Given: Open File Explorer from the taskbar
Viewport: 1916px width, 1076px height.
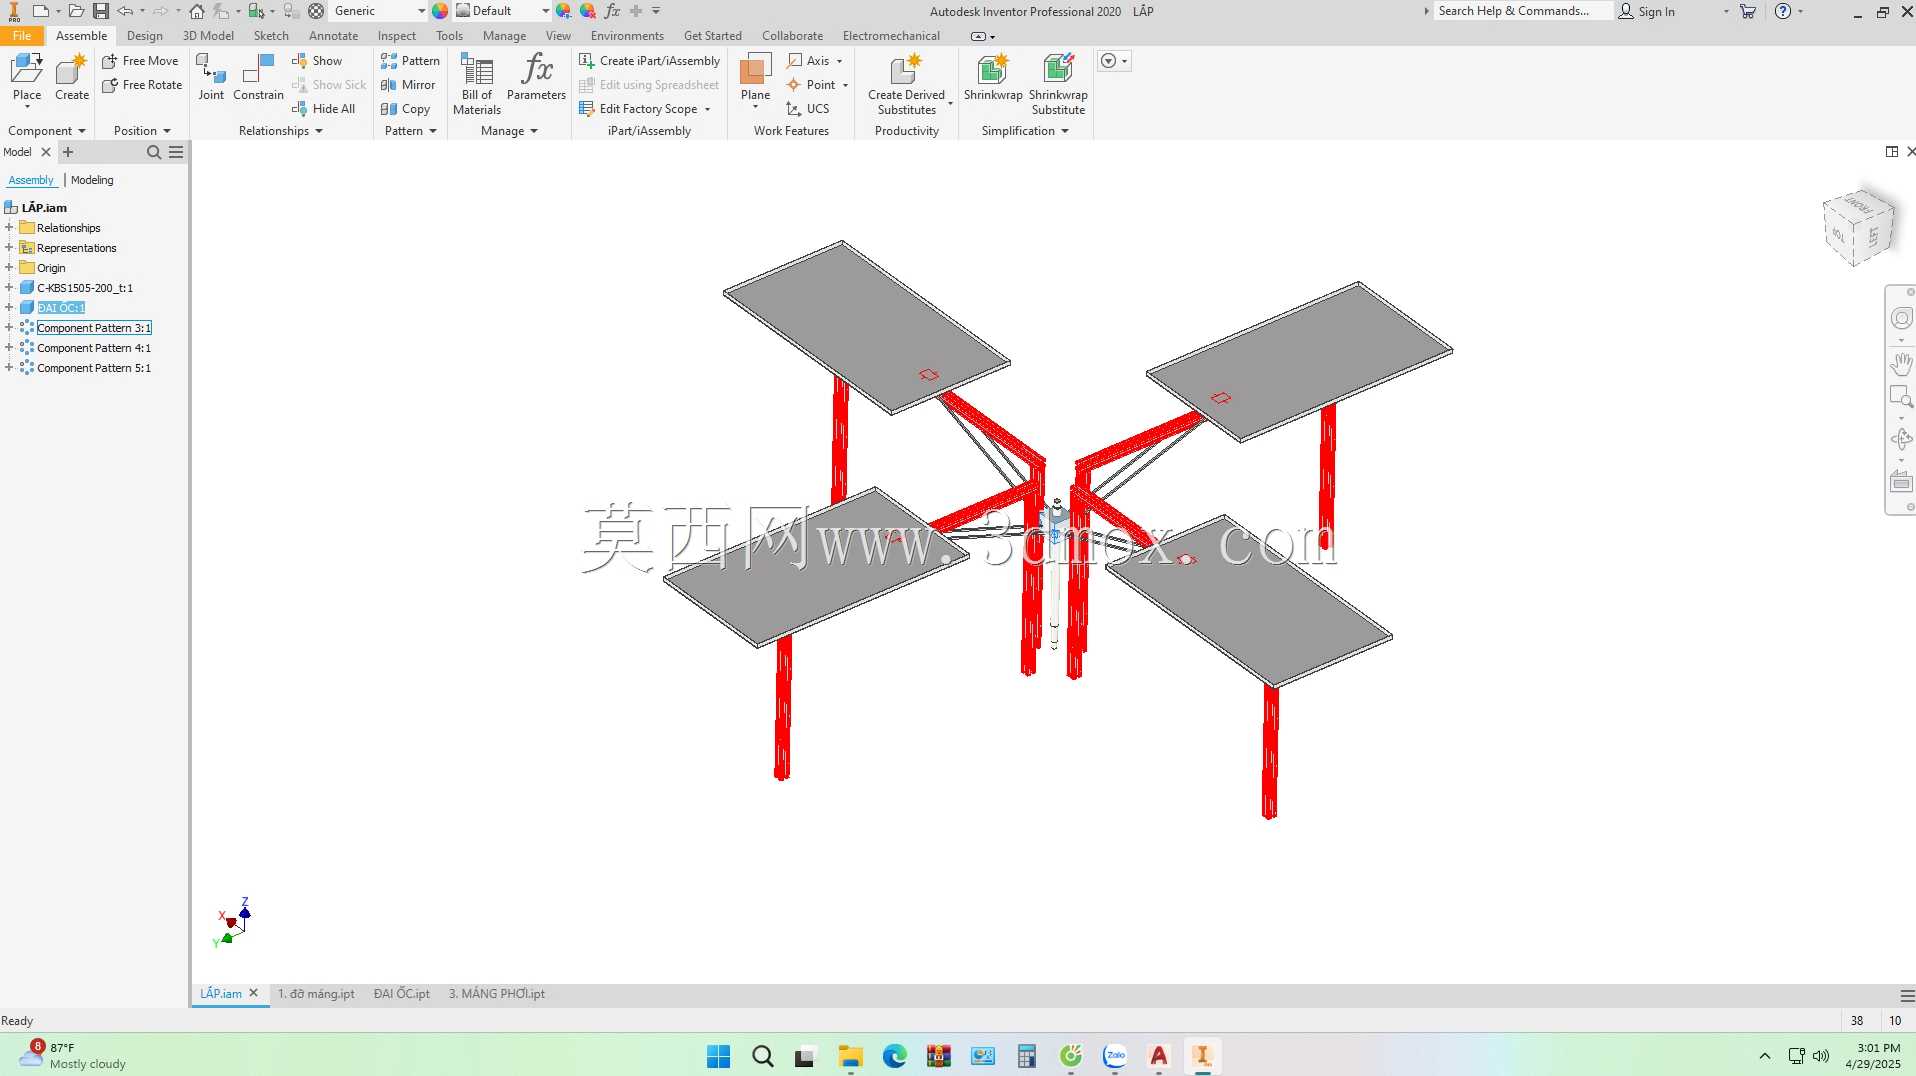Looking at the screenshot, I should click(x=851, y=1056).
